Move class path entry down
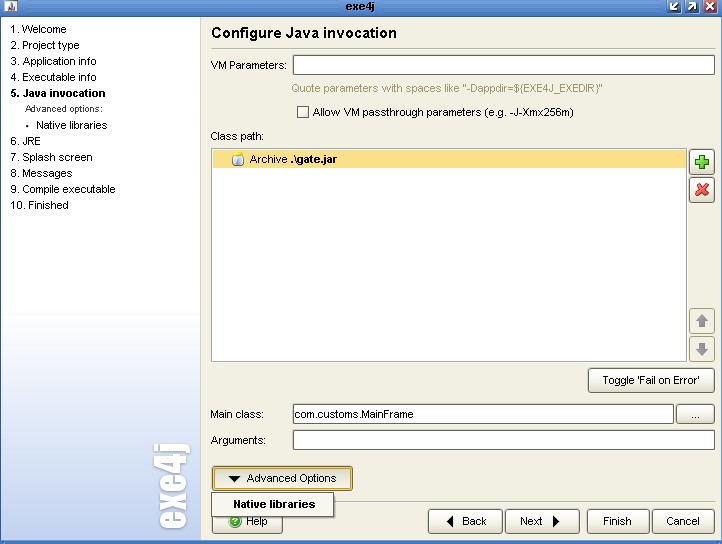Screen dimensions: 722x544 click(x=702, y=349)
